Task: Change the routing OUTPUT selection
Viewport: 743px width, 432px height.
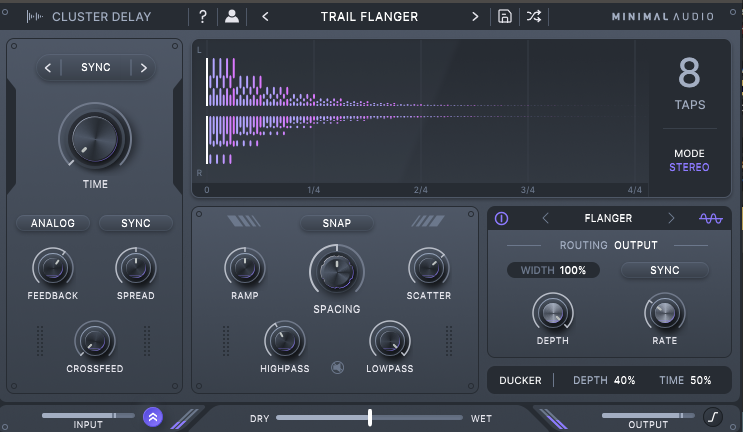Action: pyautogui.click(x=636, y=244)
